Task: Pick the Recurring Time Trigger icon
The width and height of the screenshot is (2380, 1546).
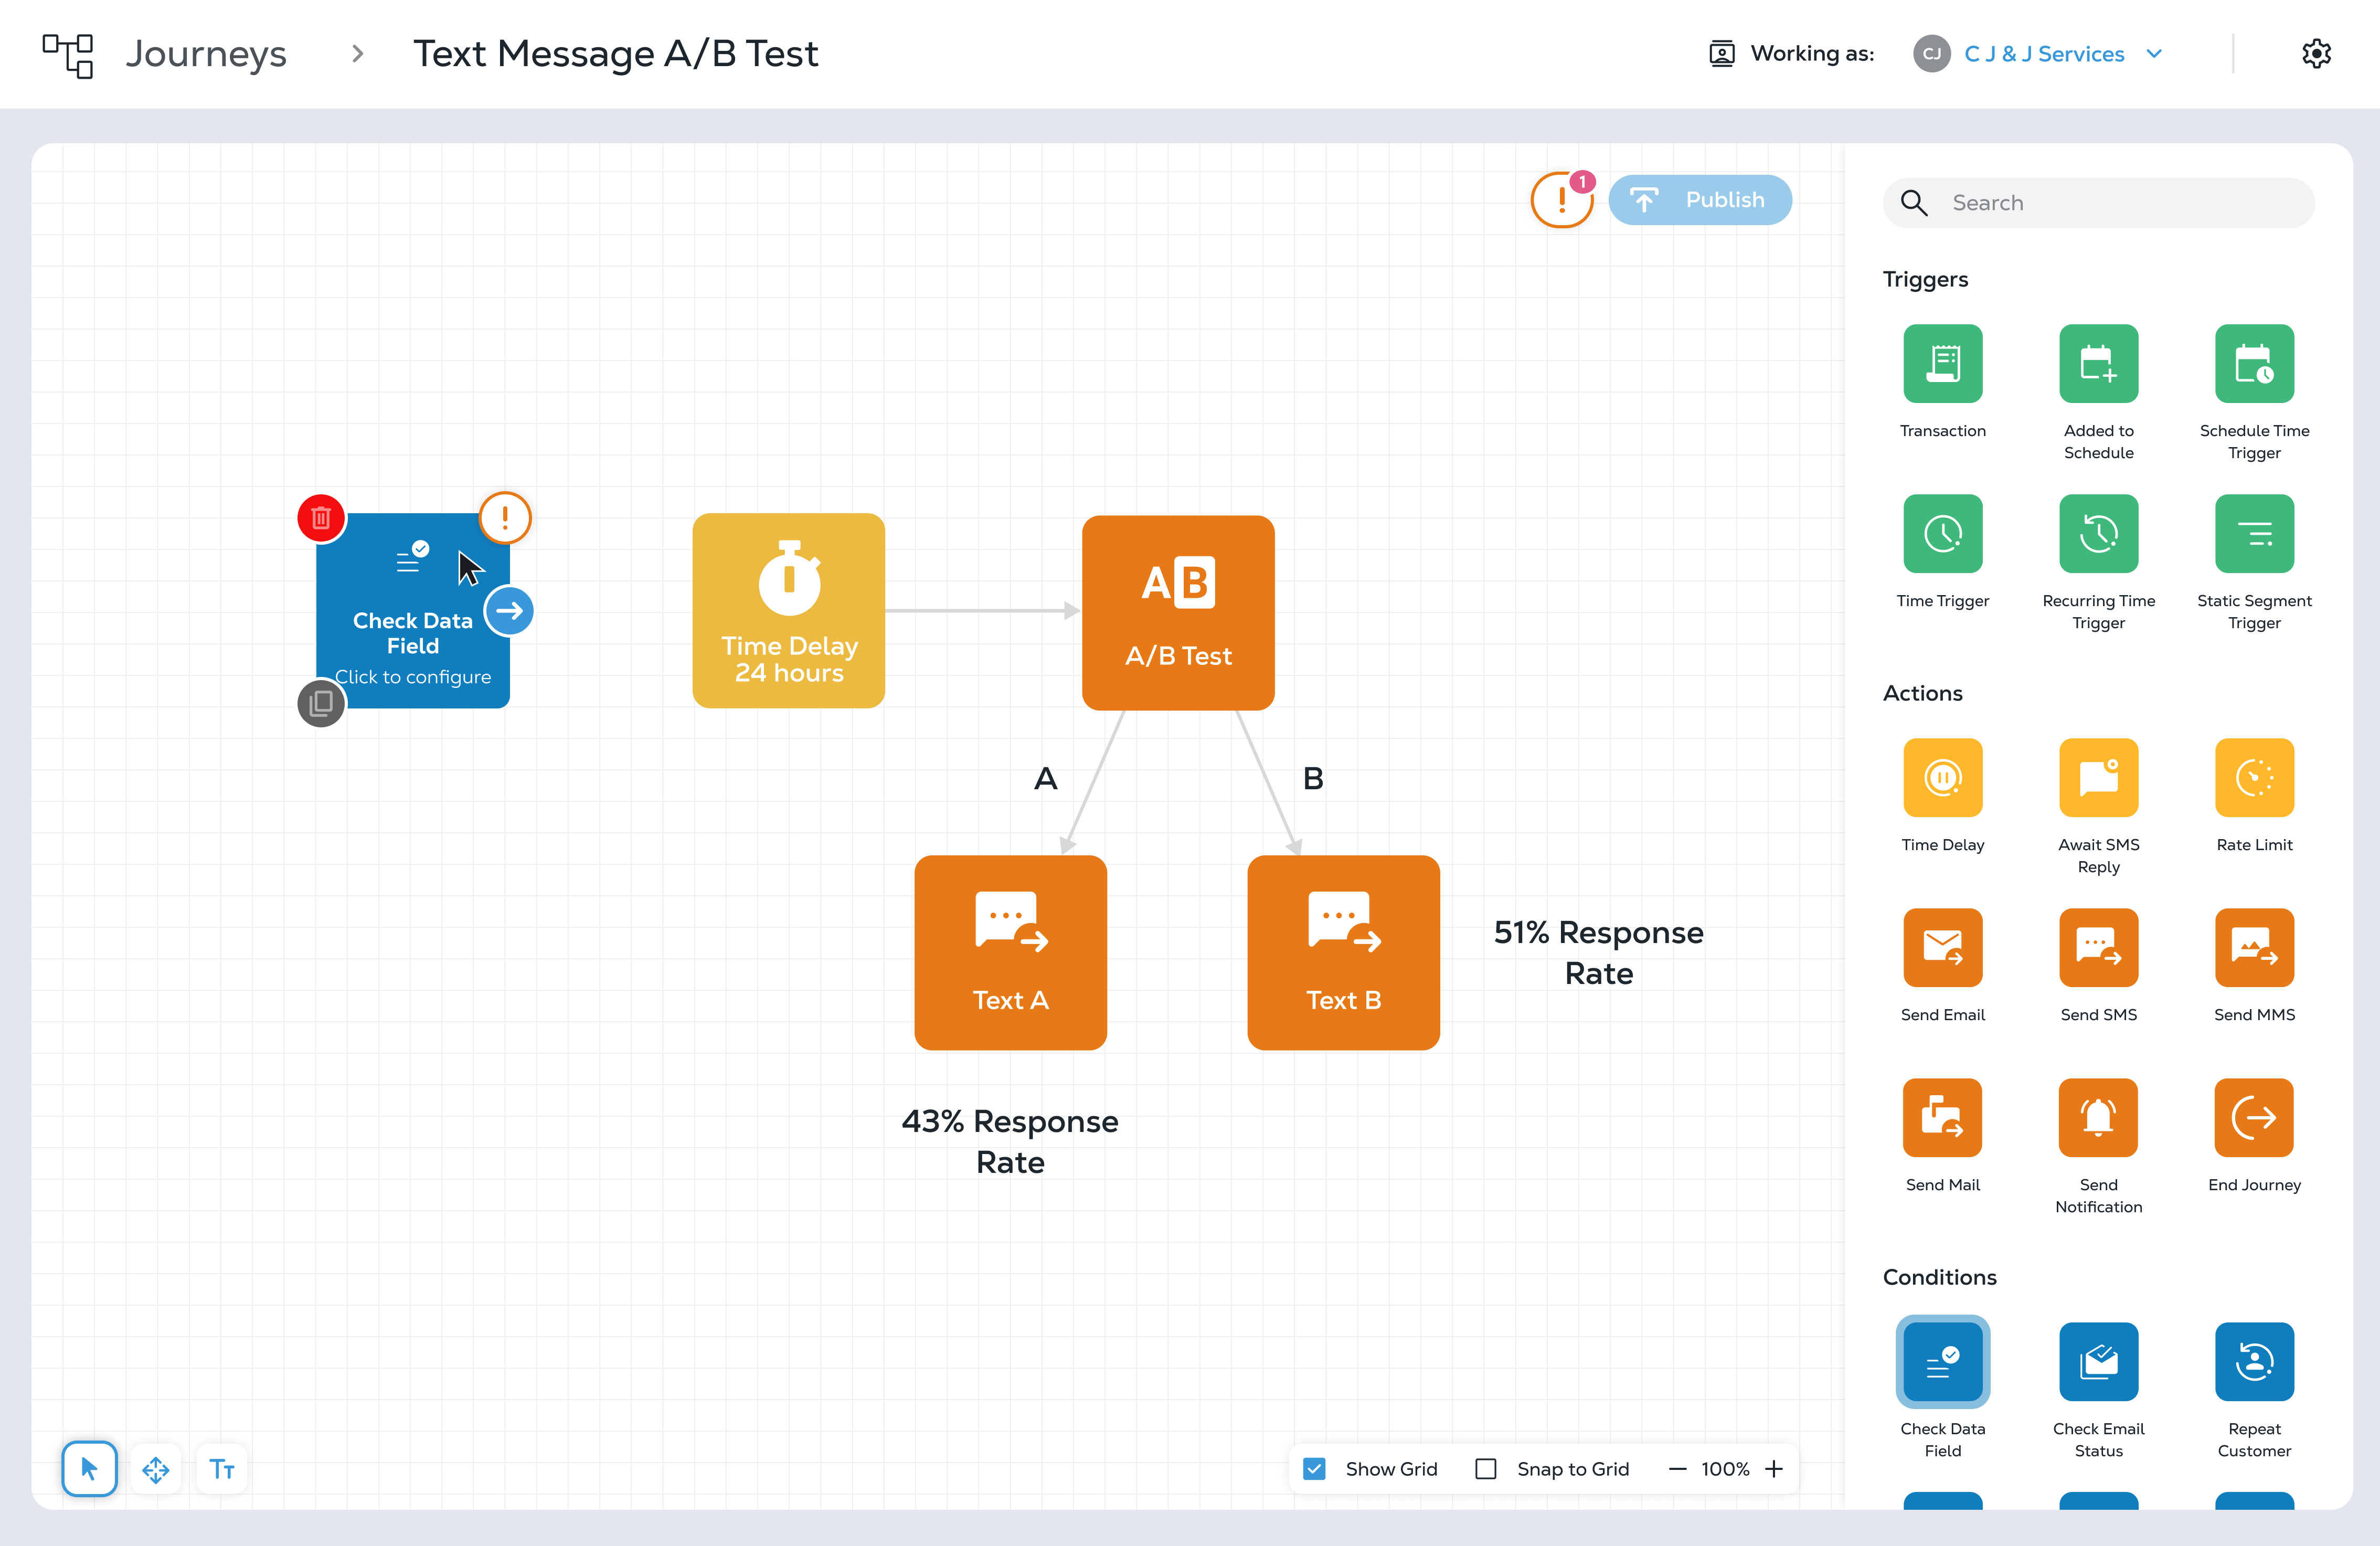Action: pos(2098,533)
